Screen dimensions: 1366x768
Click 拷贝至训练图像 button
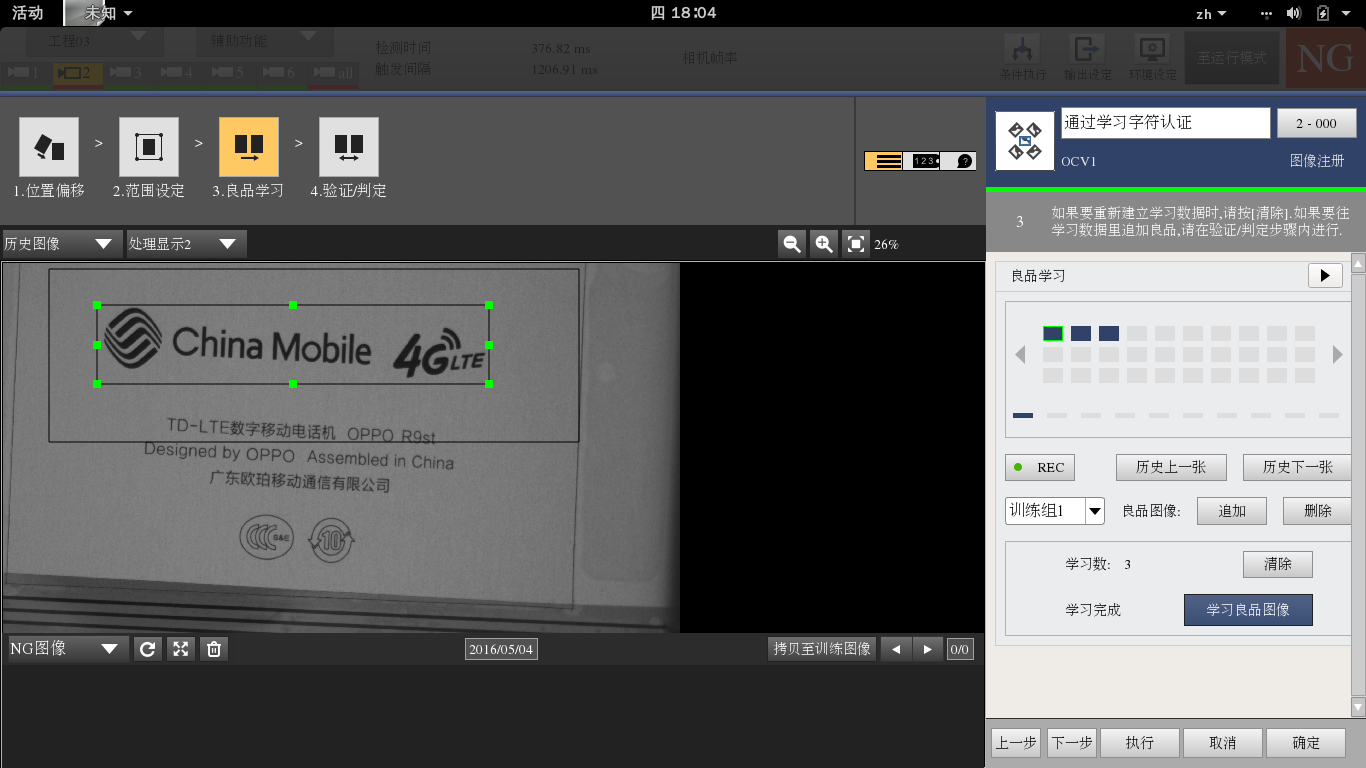click(822, 649)
